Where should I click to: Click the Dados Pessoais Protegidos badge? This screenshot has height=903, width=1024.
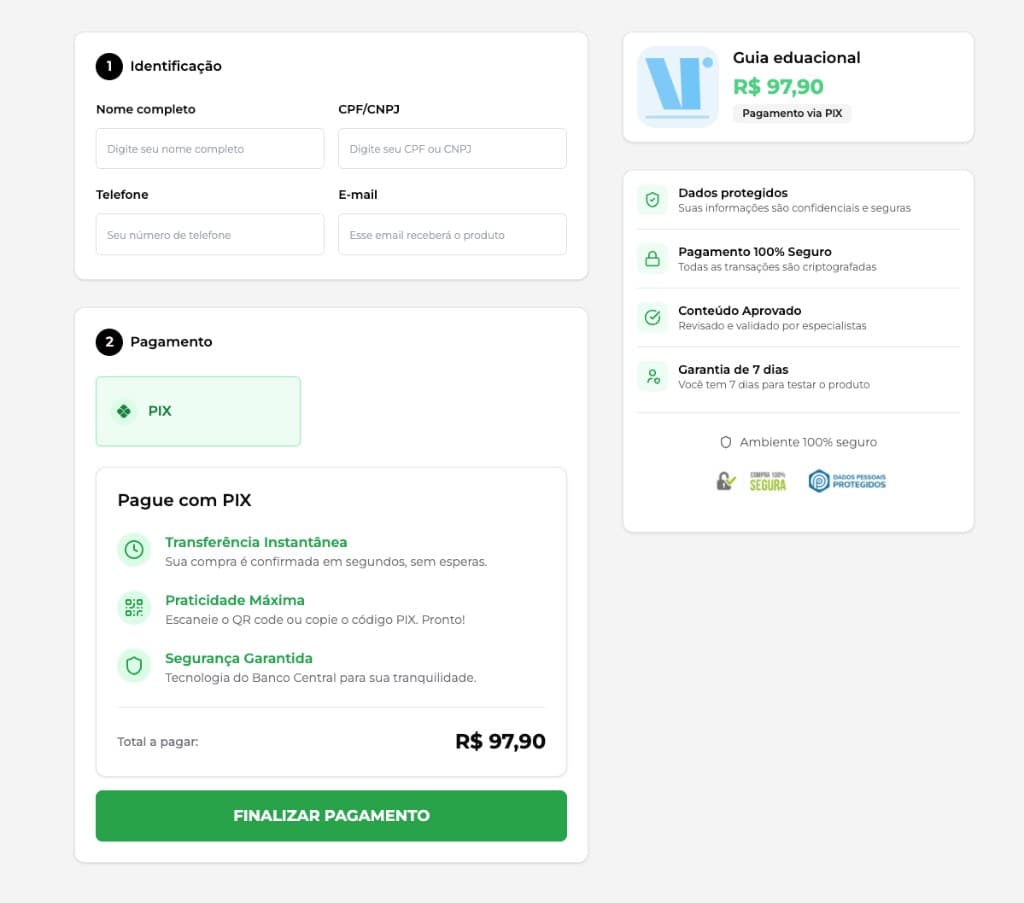pos(847,481)
